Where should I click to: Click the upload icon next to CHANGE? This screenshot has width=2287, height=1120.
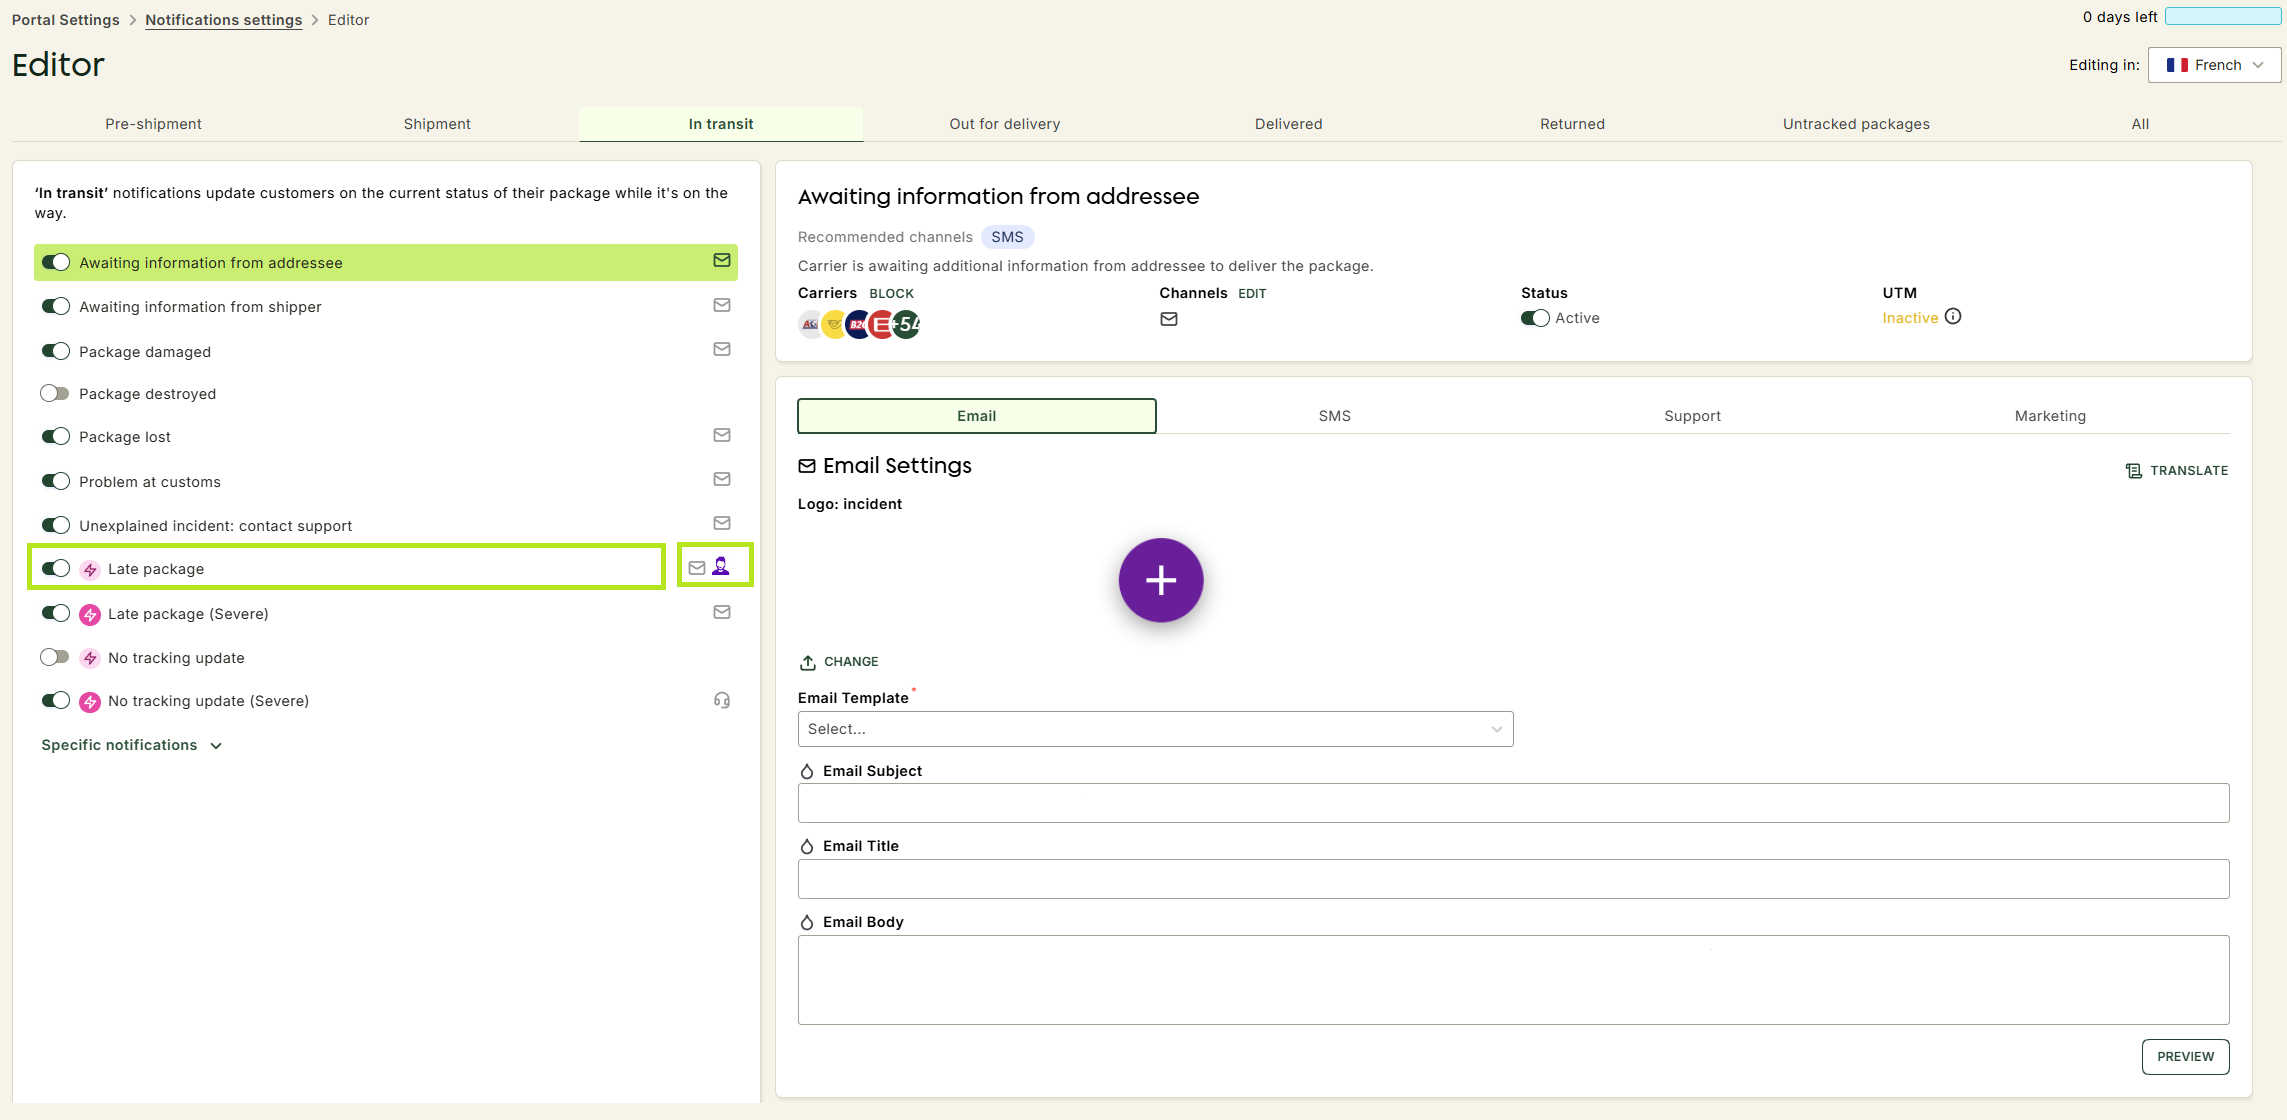click(808, 662)
